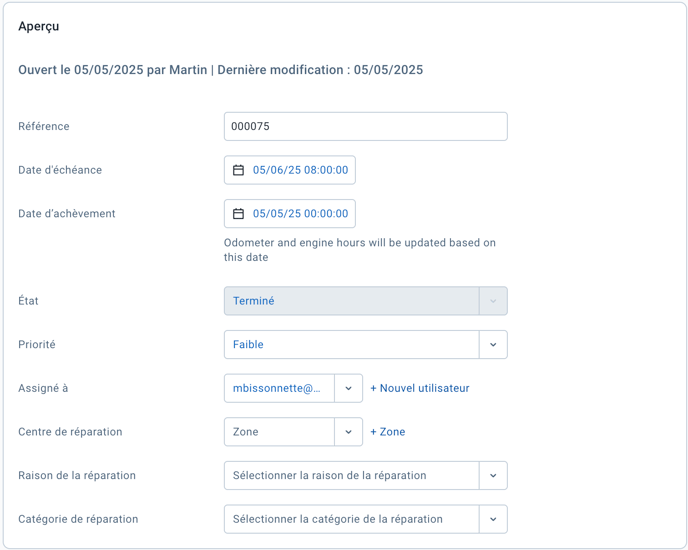Click the calendar icon for Date d'échéance
Image resolution: width=688 pixels, height=550 pixels.
238,170
